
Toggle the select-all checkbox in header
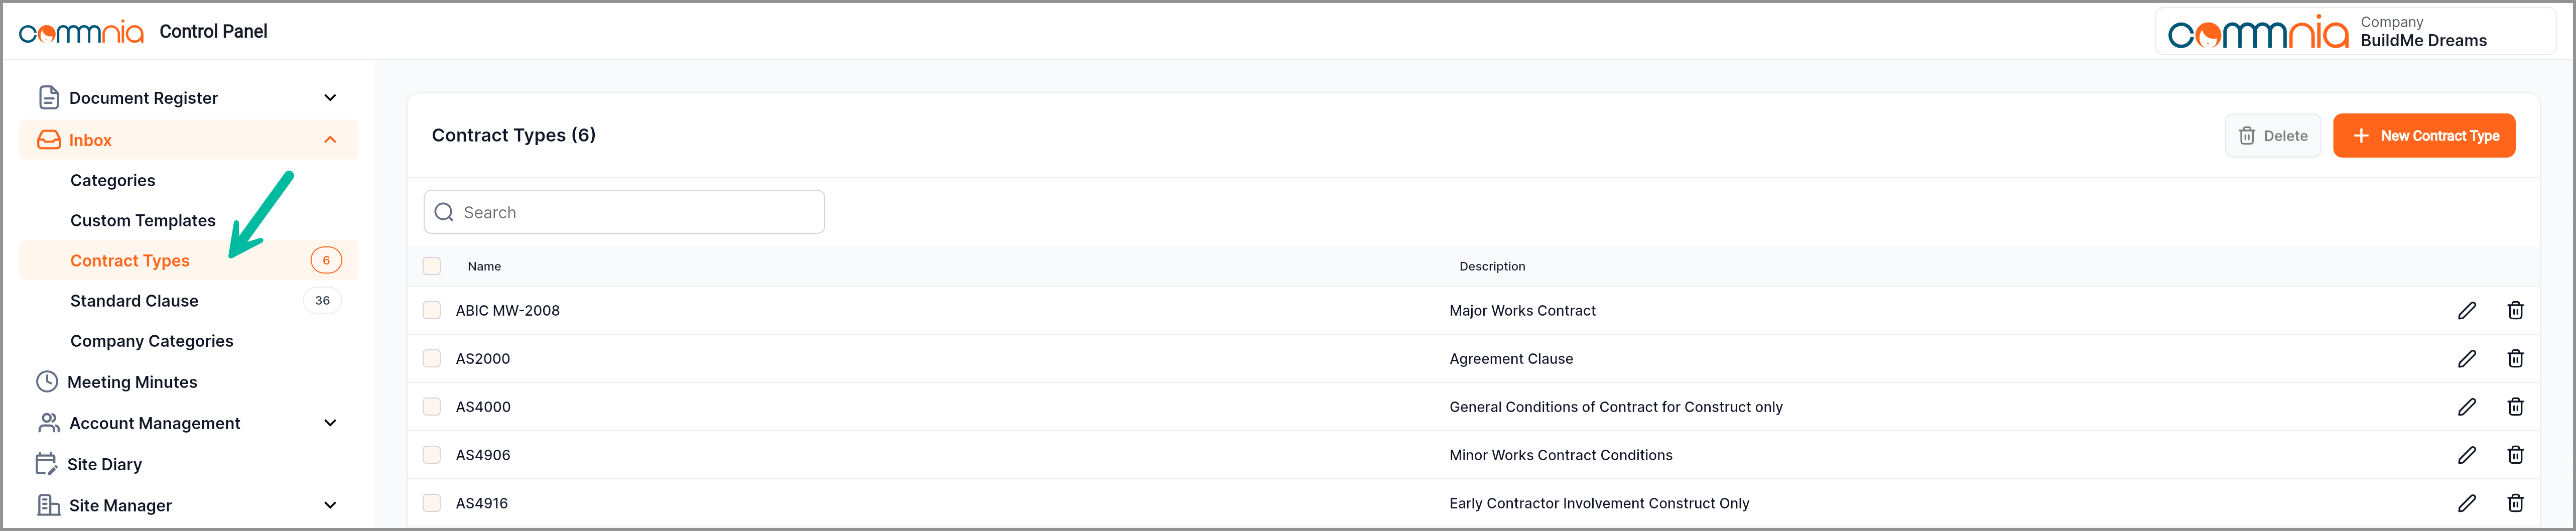coord(431,266)
